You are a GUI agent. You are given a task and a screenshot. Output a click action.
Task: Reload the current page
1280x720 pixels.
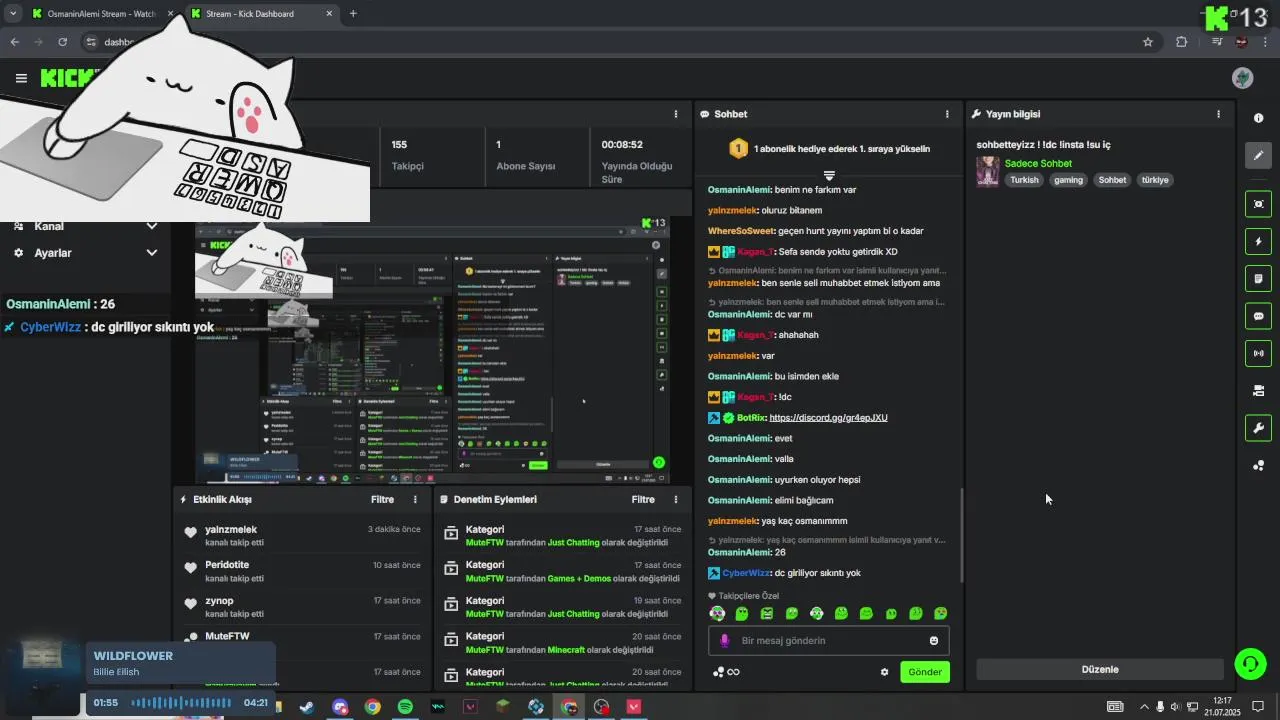(62, 42)
